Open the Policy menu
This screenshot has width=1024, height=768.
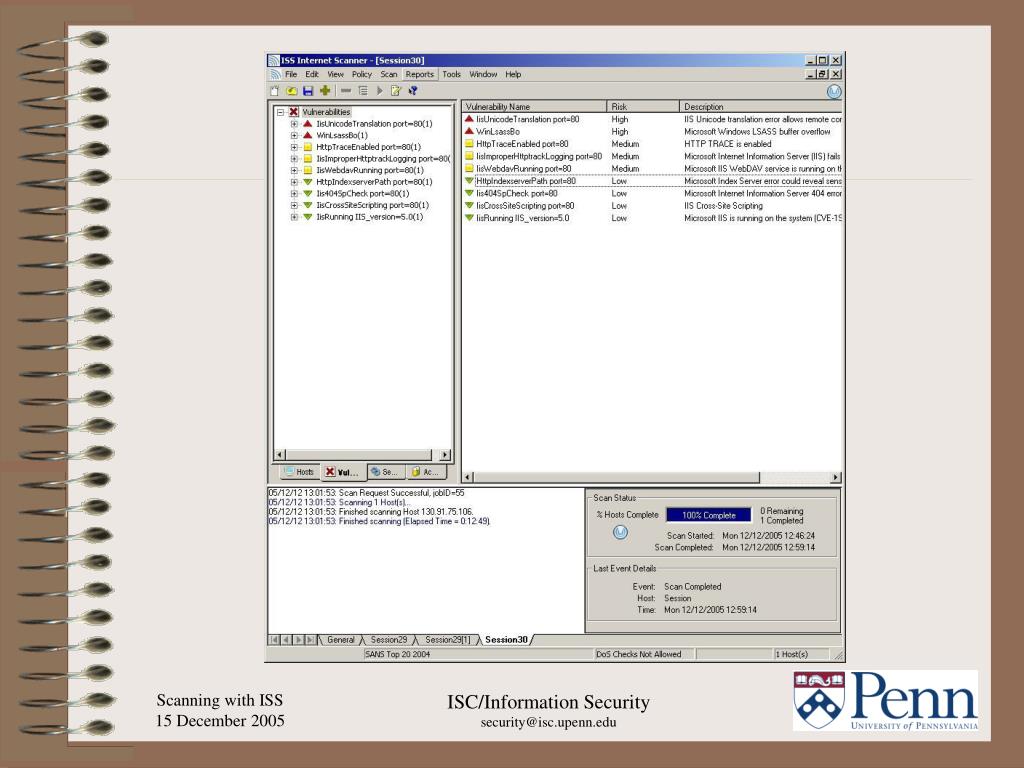pyautogui.click(x=362, y=74)
